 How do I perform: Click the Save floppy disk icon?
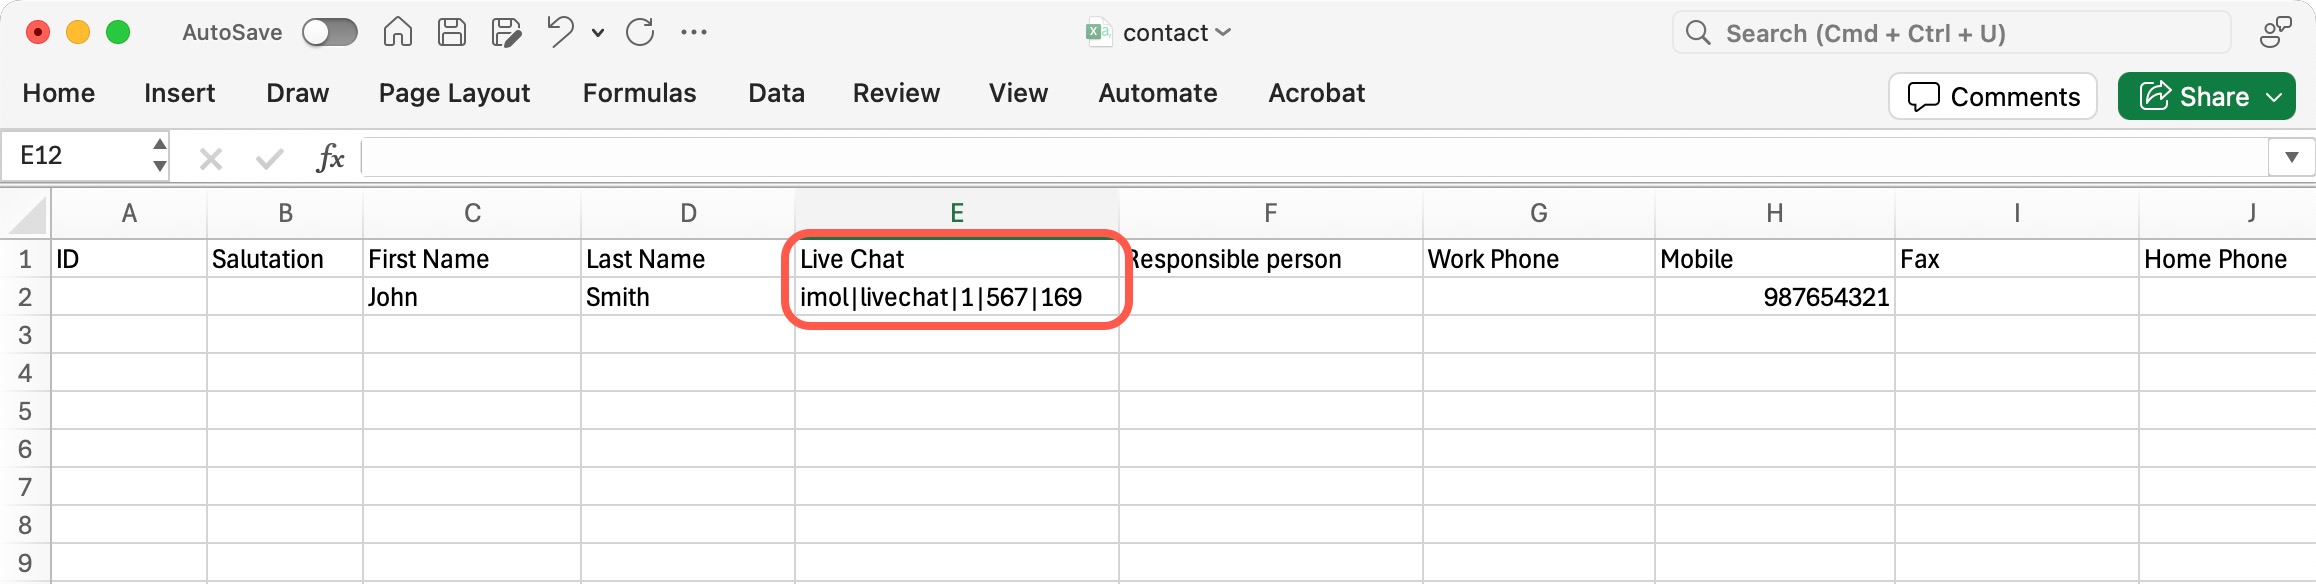click(452, 33)
